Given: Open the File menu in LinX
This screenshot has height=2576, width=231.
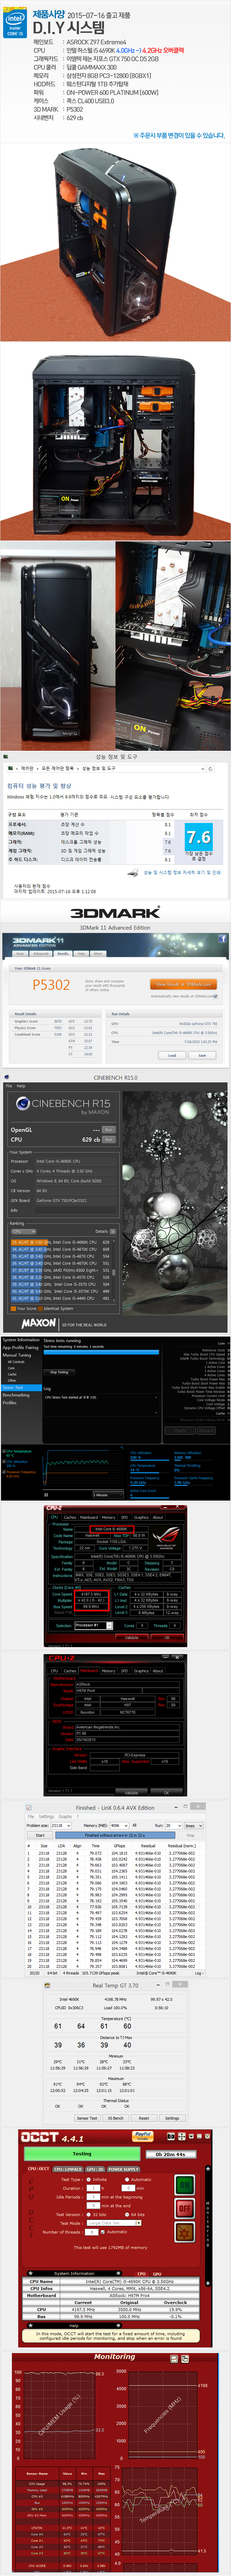Looking at the screenshot, I should tap(31, 1816).
